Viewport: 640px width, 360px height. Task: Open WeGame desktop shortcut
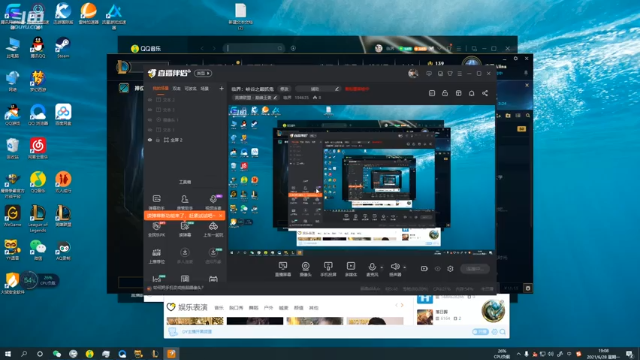coord(12,216)
